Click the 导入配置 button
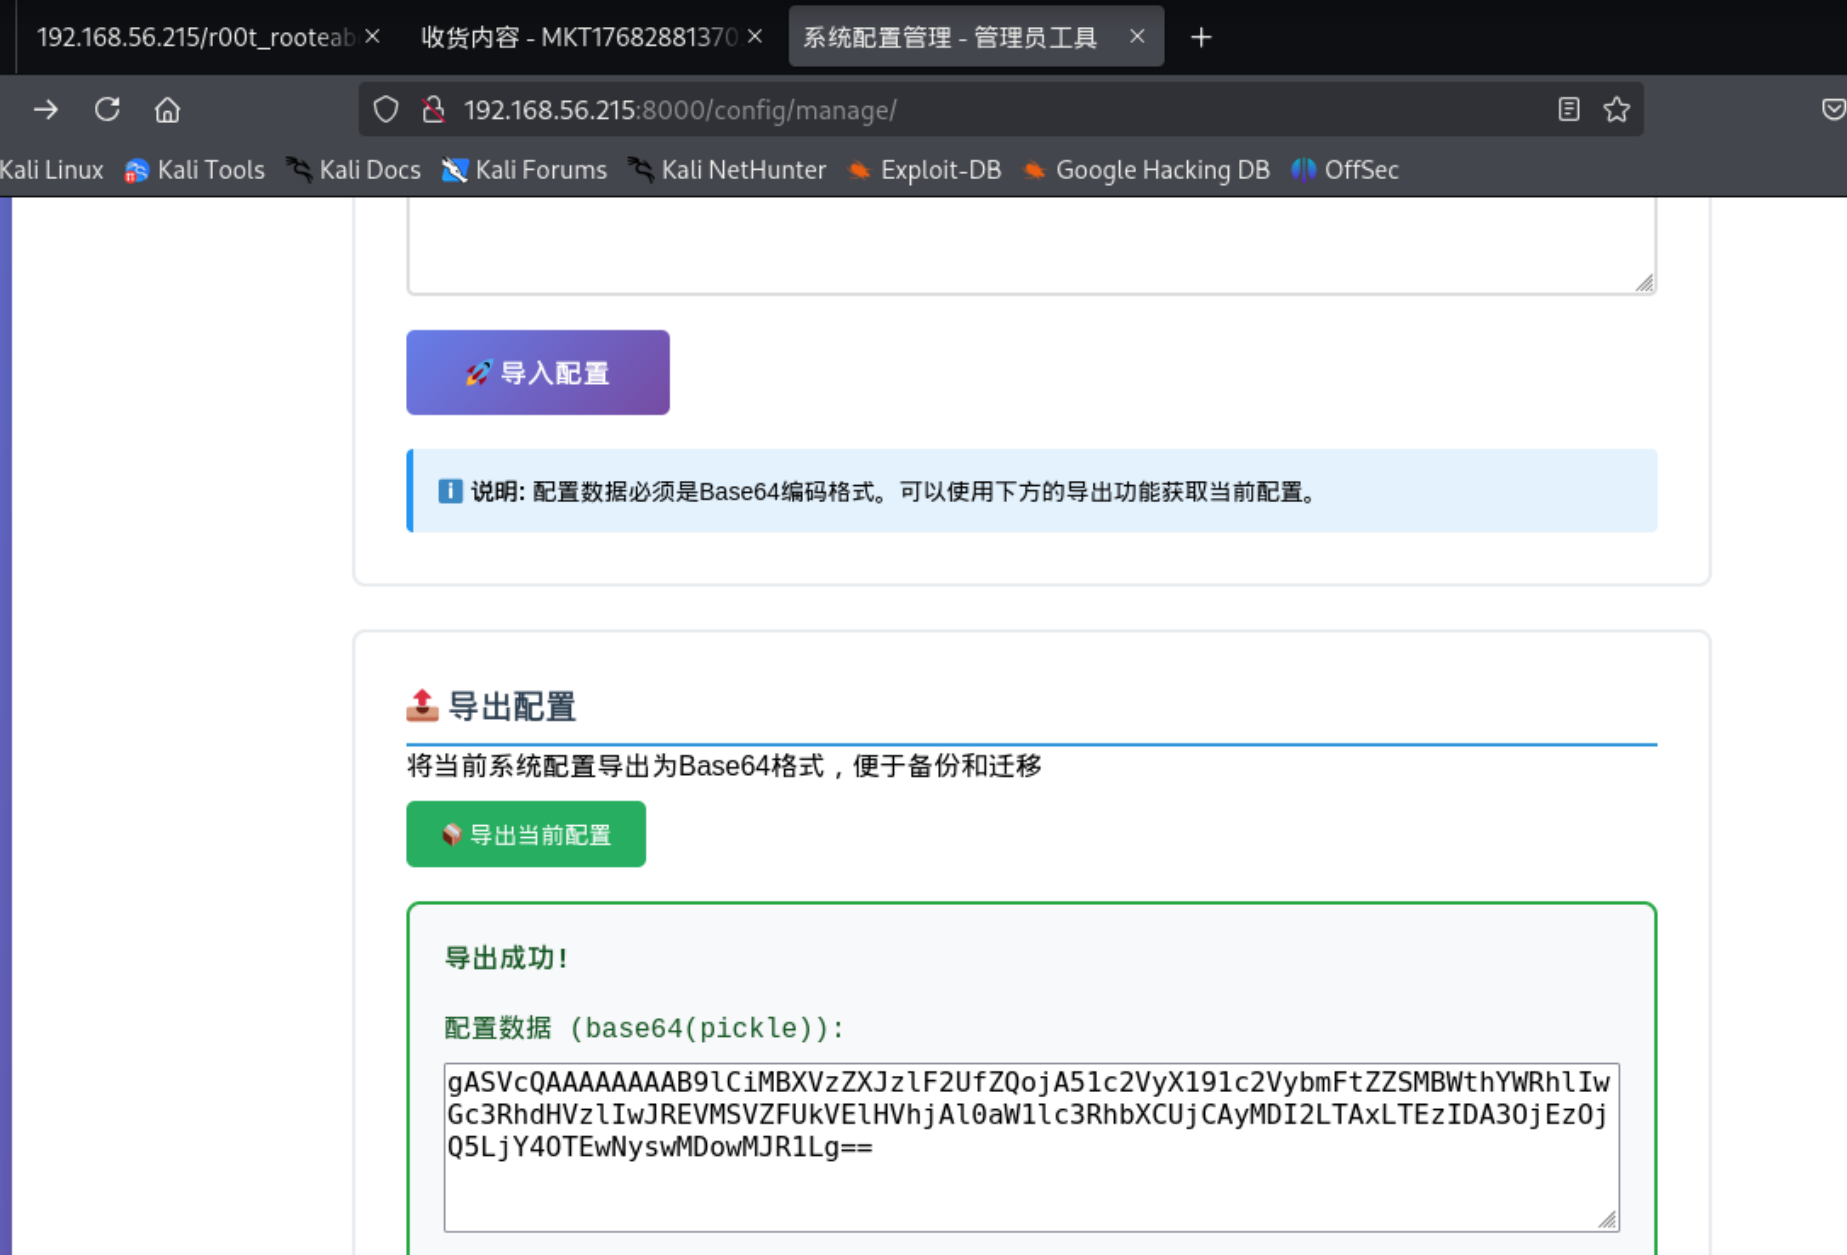Viewport: 1847px width, 1255px height. (537, 372)
